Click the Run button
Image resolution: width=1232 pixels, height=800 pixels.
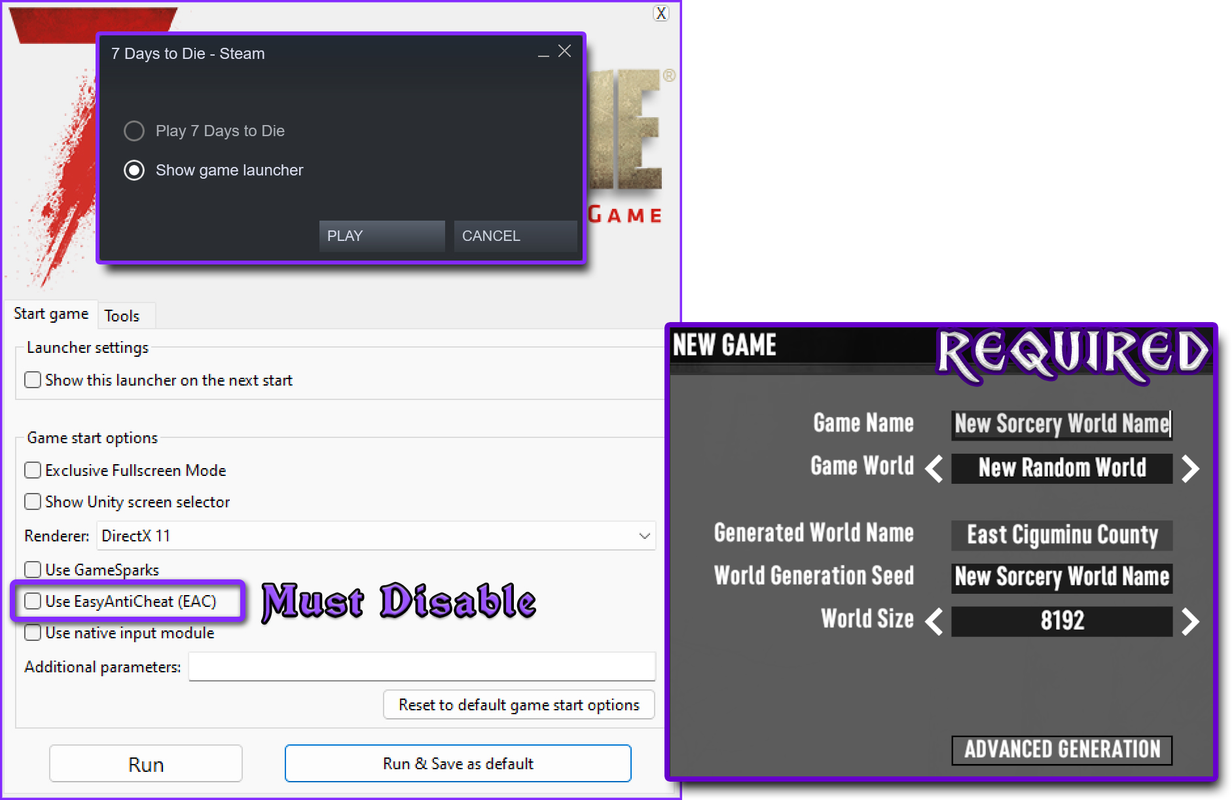(146, 764)
